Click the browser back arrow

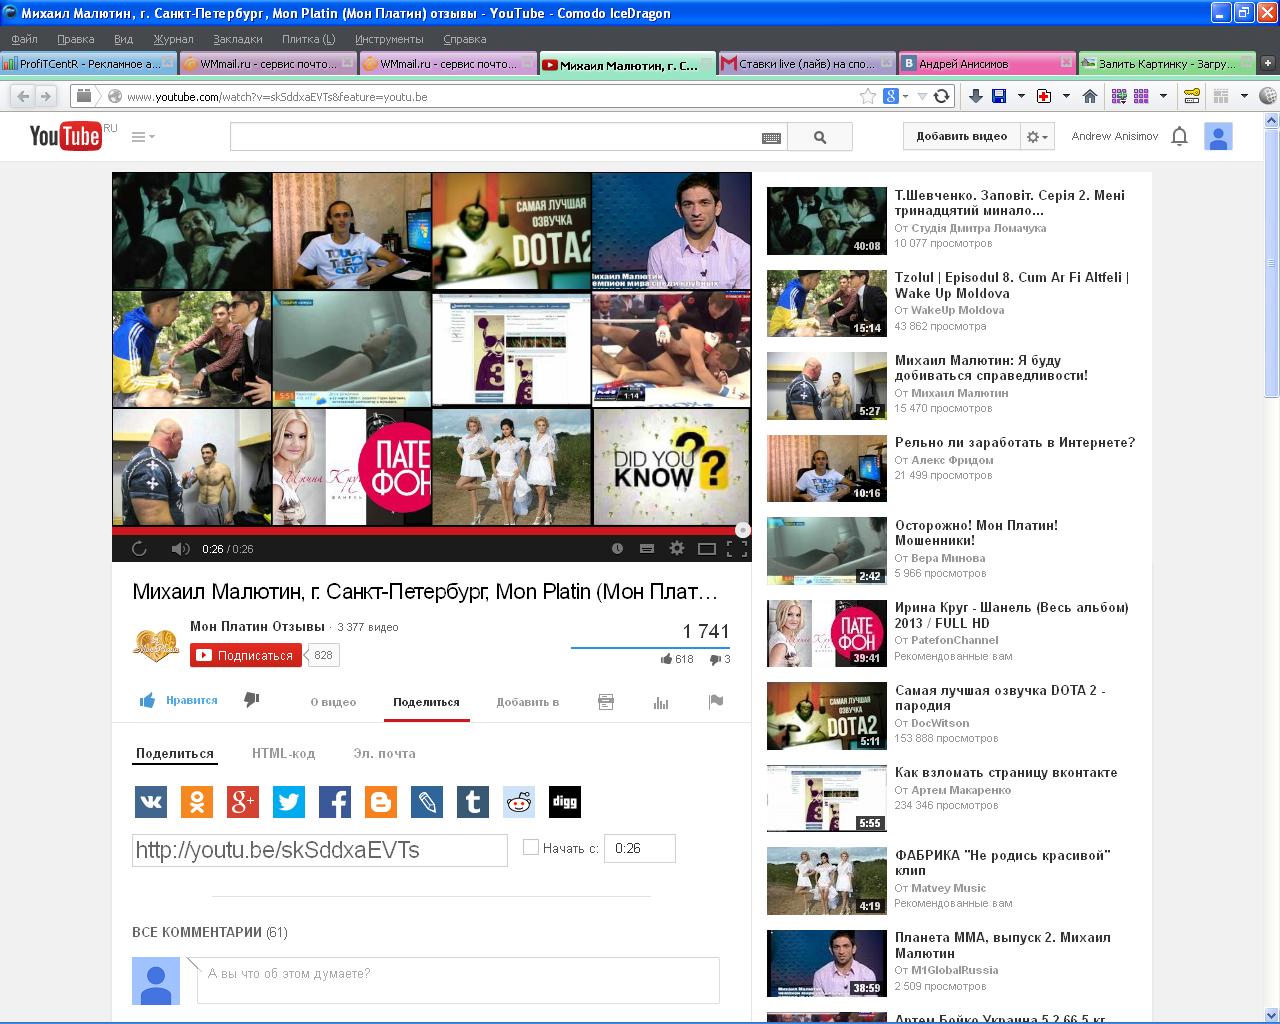23,96
